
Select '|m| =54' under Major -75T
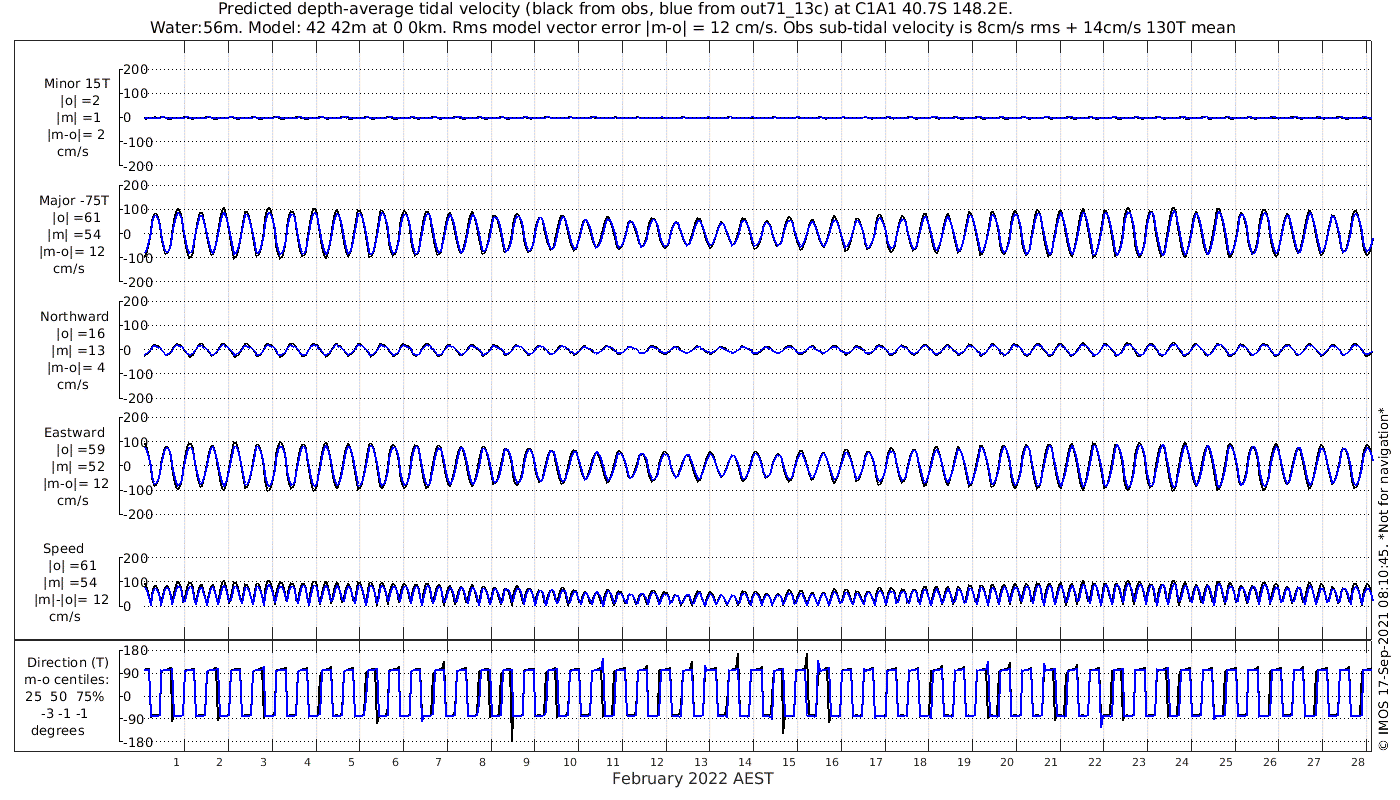77,234
